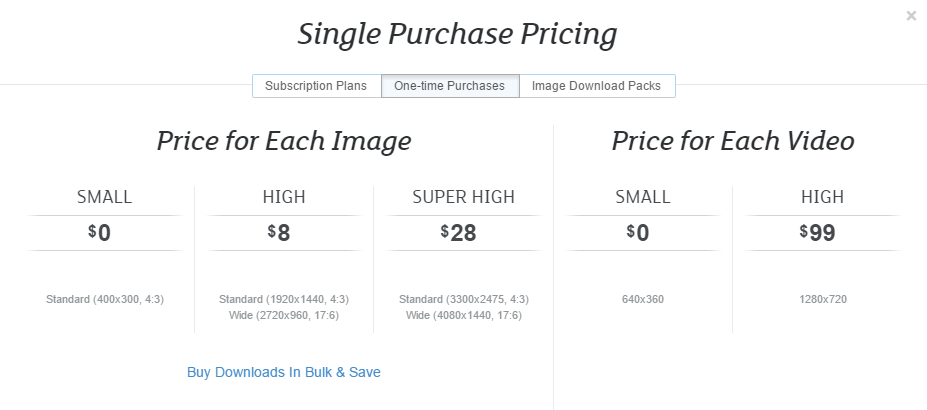Click the Standard (400x300, 4:3) size text

pos(104,299)
